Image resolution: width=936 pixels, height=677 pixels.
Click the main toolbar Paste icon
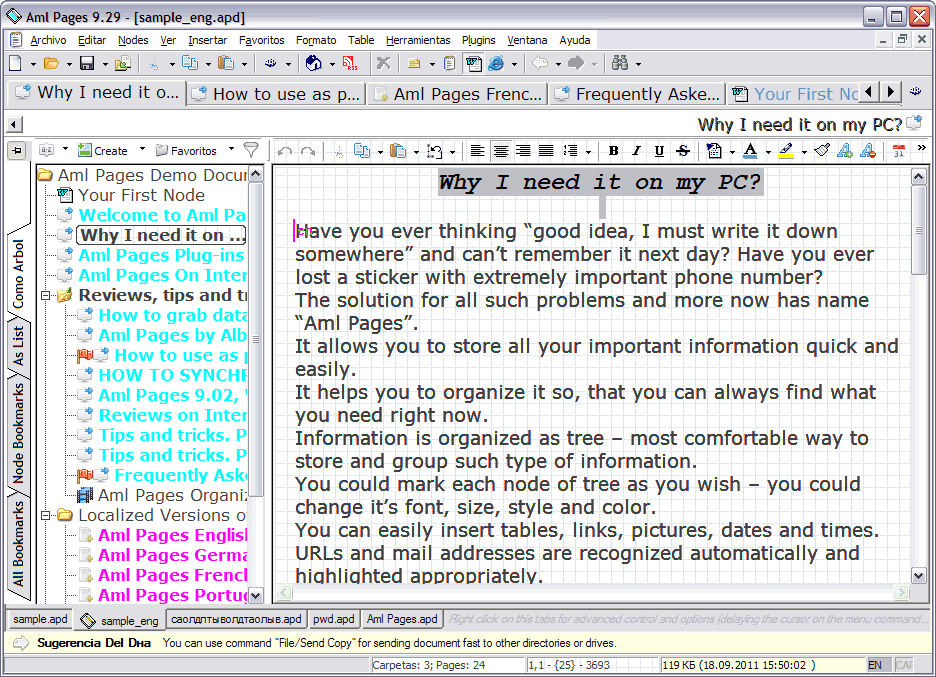click(x=226, y=63)
